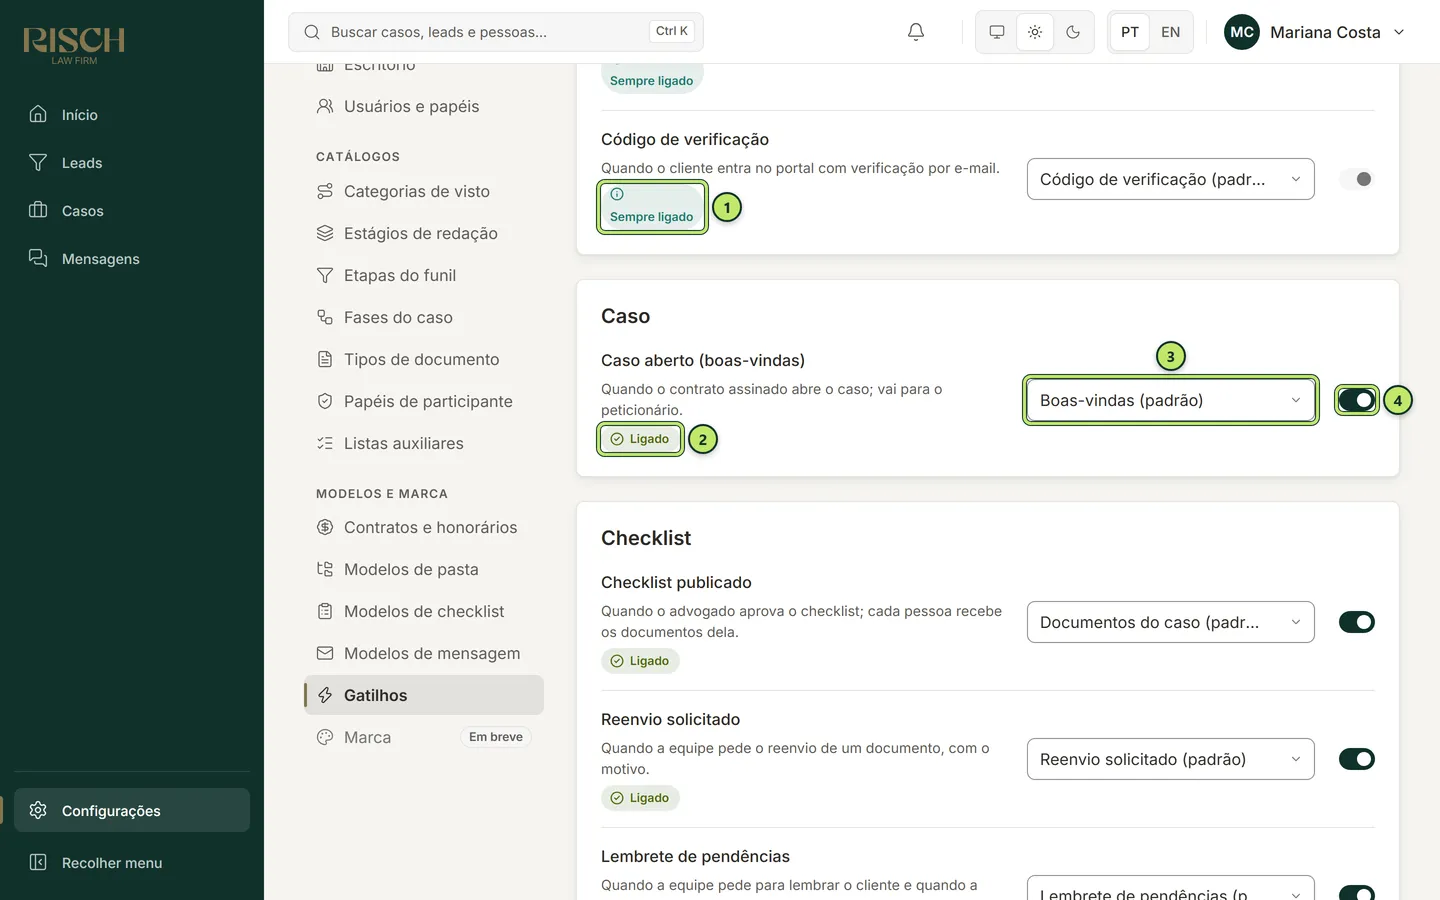This screenshot has width=1440, height=900.
Task: Open Modelos de pasta page
Action: (x=424, y=569)
